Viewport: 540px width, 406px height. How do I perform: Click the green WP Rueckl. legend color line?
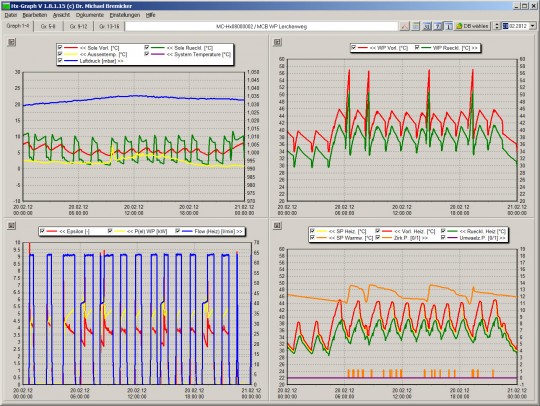[425, 48]
